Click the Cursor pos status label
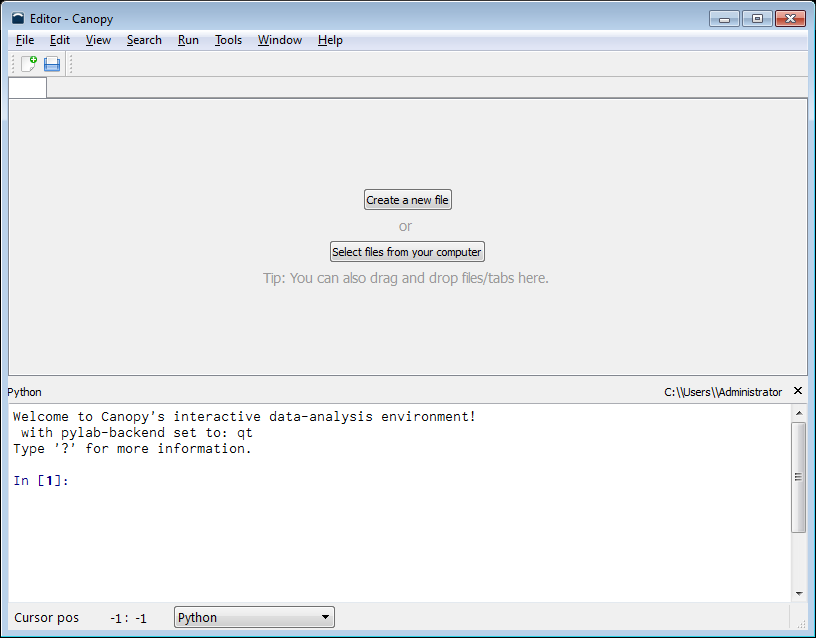Image resolution: width=816 pixels, height=638 pixels. point(46,618)
